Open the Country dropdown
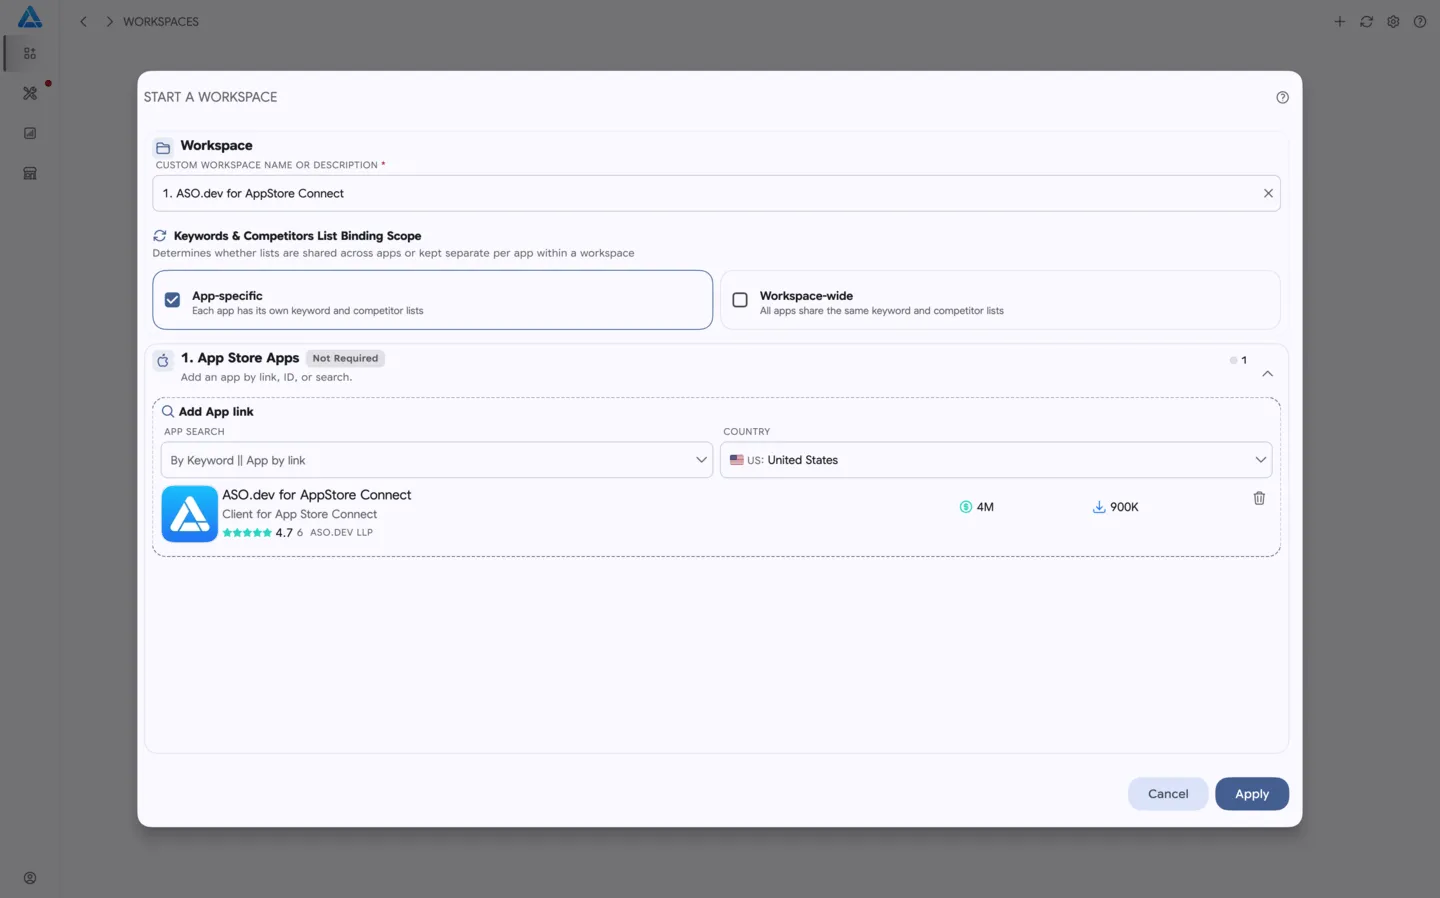Screen dimensions: 1440x898 point(996,460)
